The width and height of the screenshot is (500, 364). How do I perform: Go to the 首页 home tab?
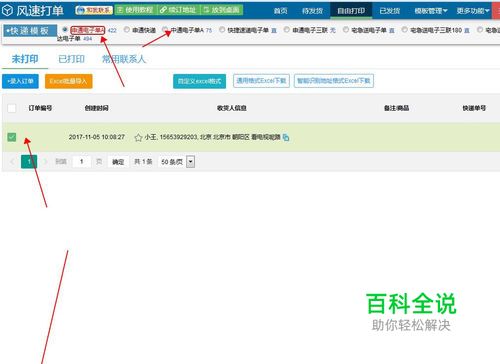[x=280, y=11]
